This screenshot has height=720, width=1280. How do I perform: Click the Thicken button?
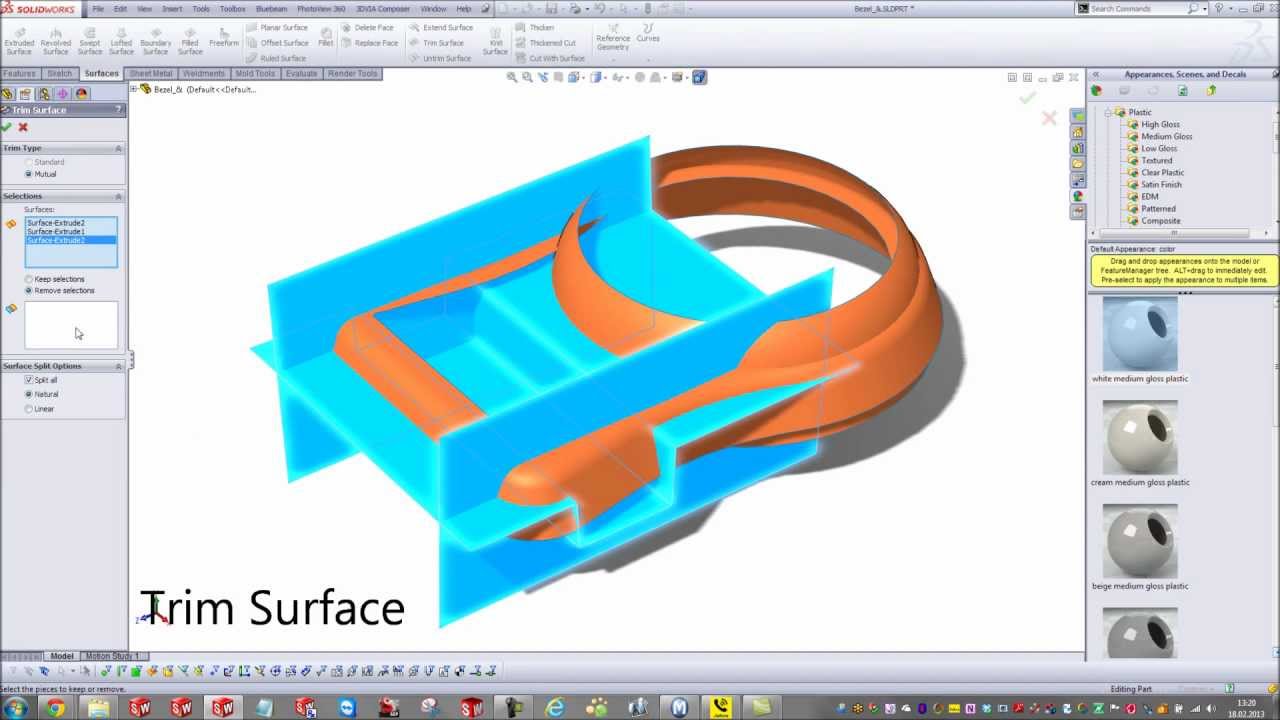(x=535, y=28)
